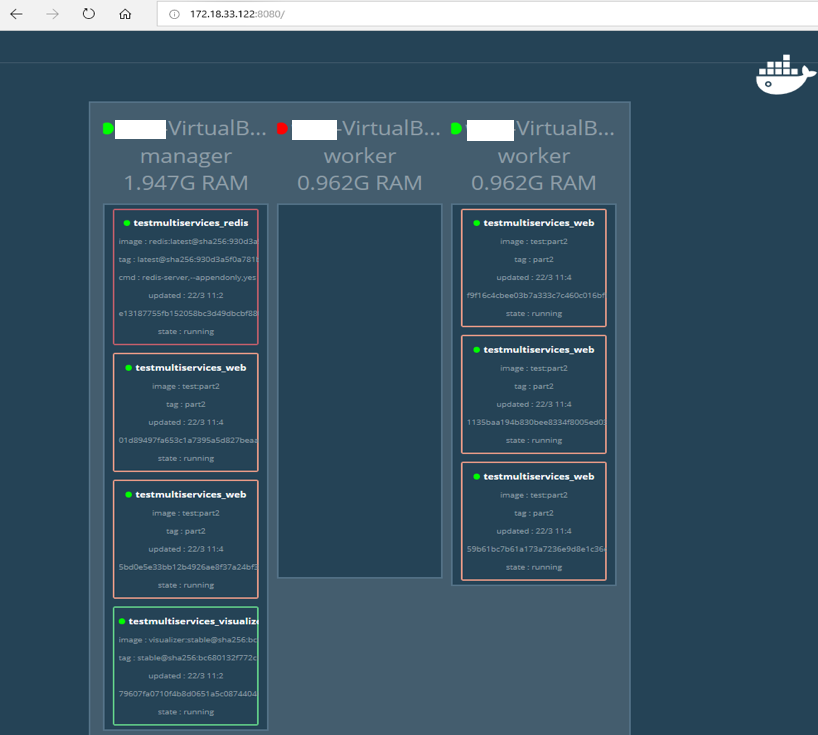Screen dimensions: 818x735
Task: Click the red status dot of middle worker
Action: coord(282,129)
